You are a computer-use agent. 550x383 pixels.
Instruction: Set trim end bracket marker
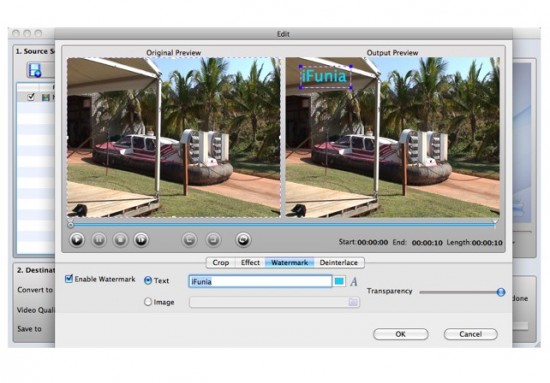coord(213,240)
